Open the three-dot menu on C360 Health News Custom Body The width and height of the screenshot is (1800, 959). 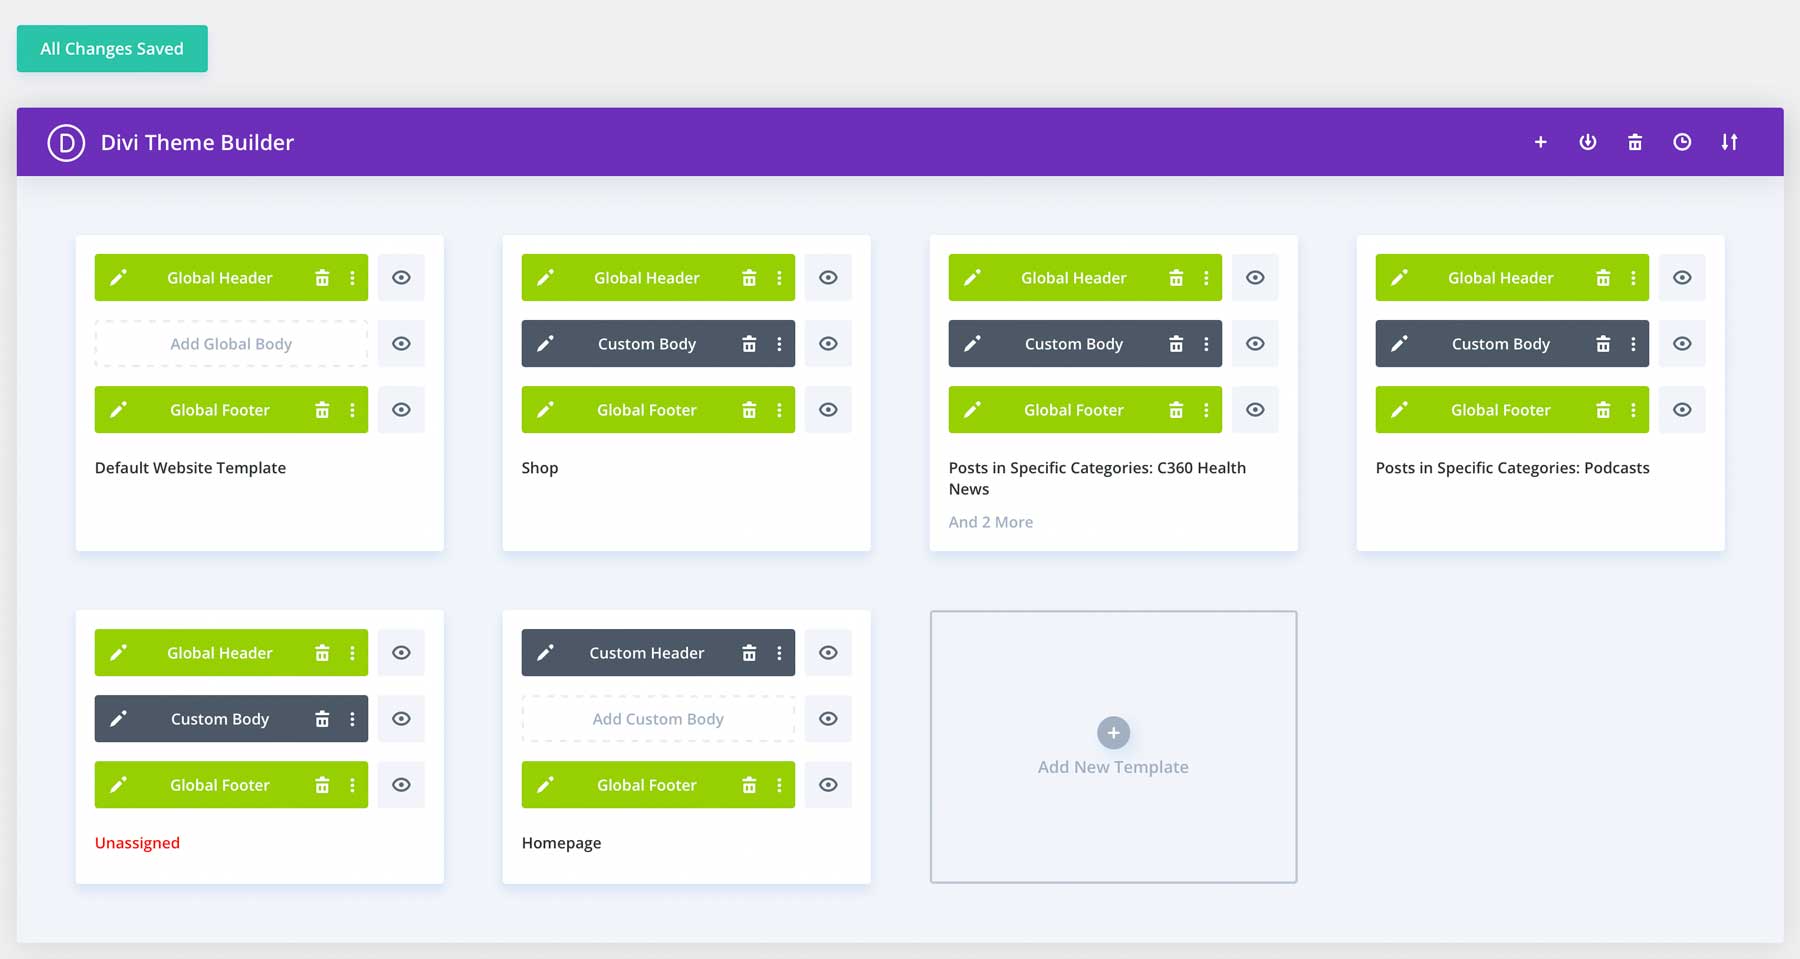1206,343
